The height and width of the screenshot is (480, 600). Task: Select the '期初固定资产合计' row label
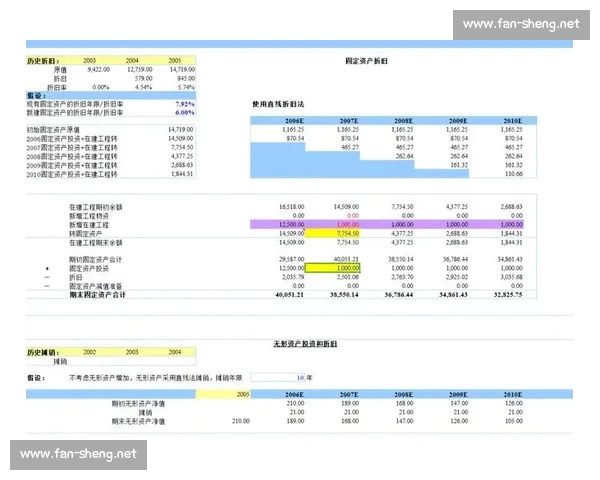(96, 260)
